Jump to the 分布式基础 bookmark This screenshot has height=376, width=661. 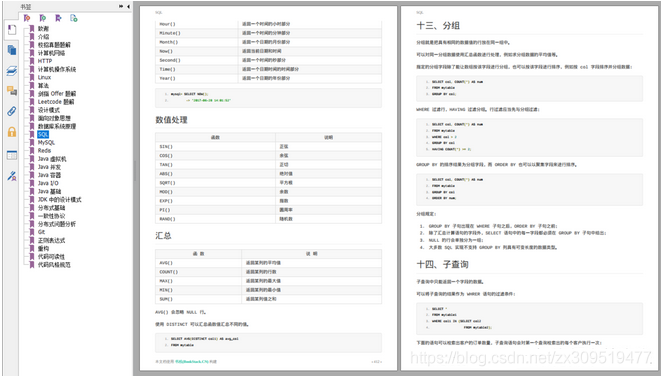(x=51, y=207)
